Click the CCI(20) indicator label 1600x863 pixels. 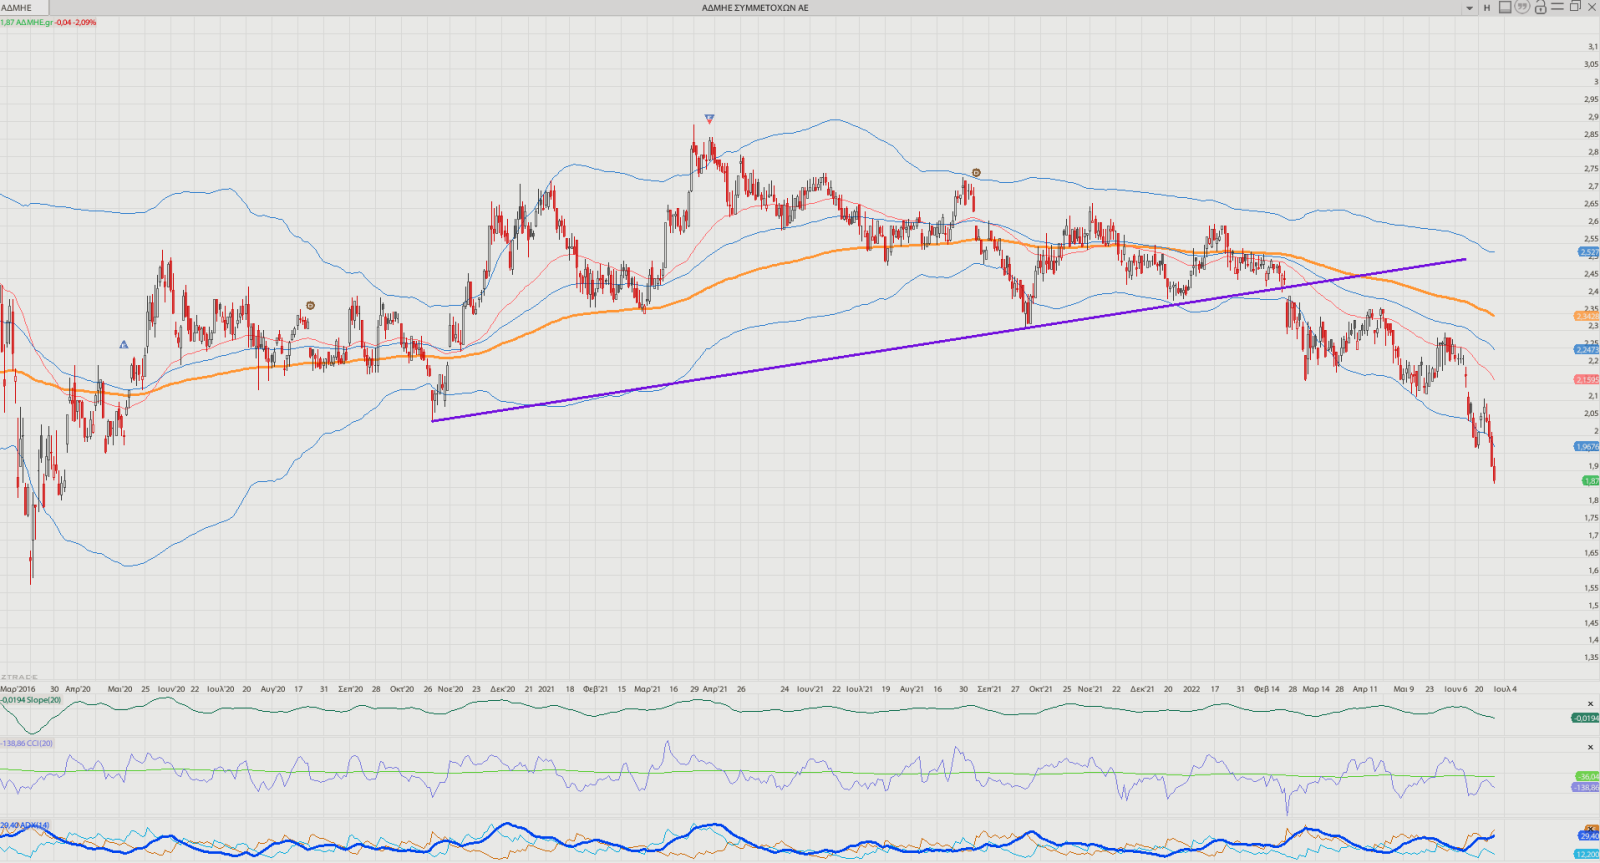[27, 743]
